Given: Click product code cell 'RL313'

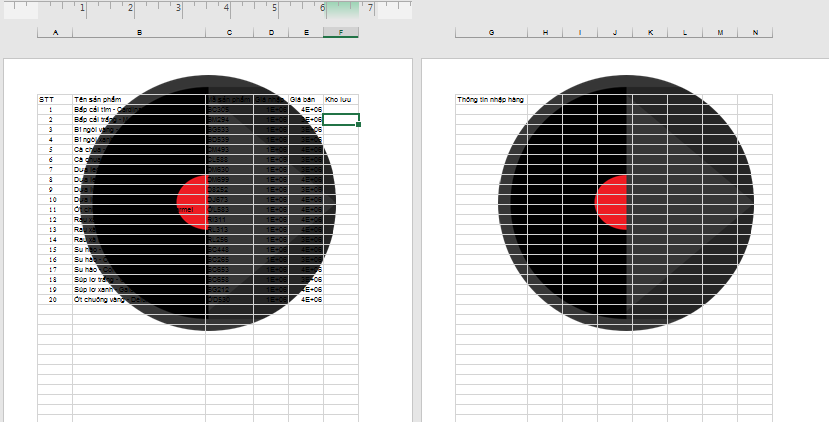Looking at the screenshot, I should pos(229,230).
